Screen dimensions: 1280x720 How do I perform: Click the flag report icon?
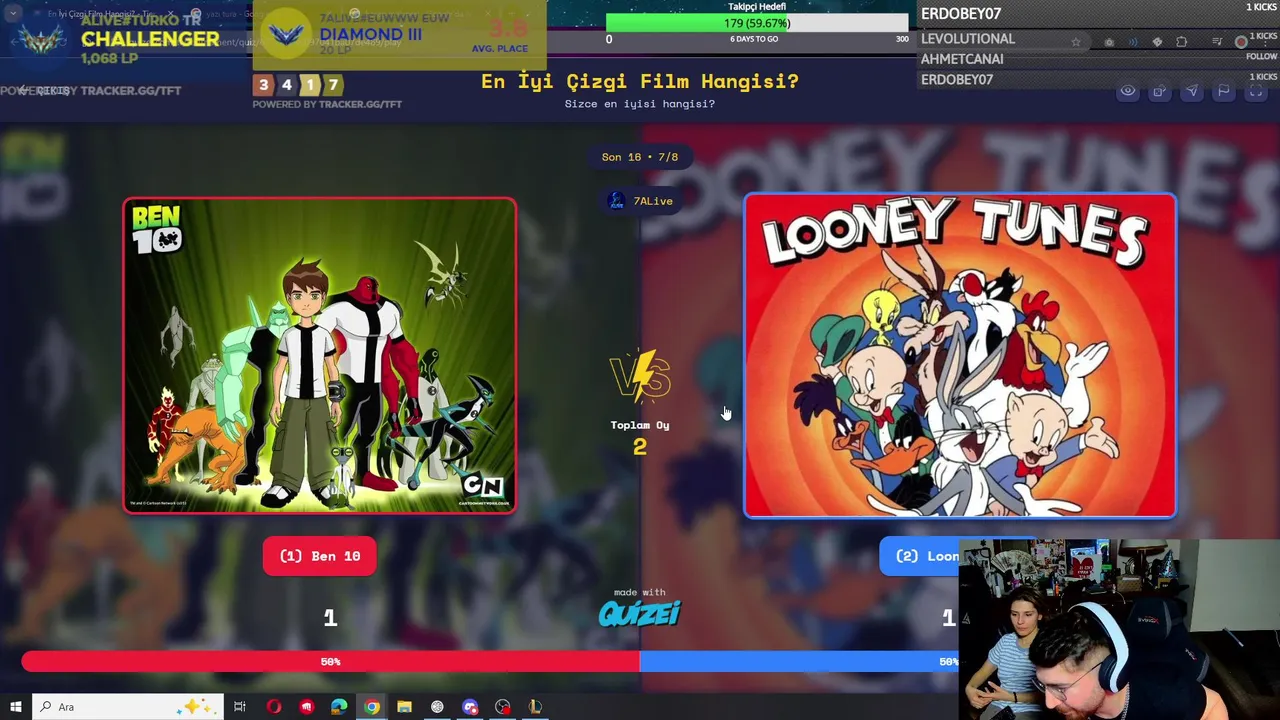click(1223, 91)
